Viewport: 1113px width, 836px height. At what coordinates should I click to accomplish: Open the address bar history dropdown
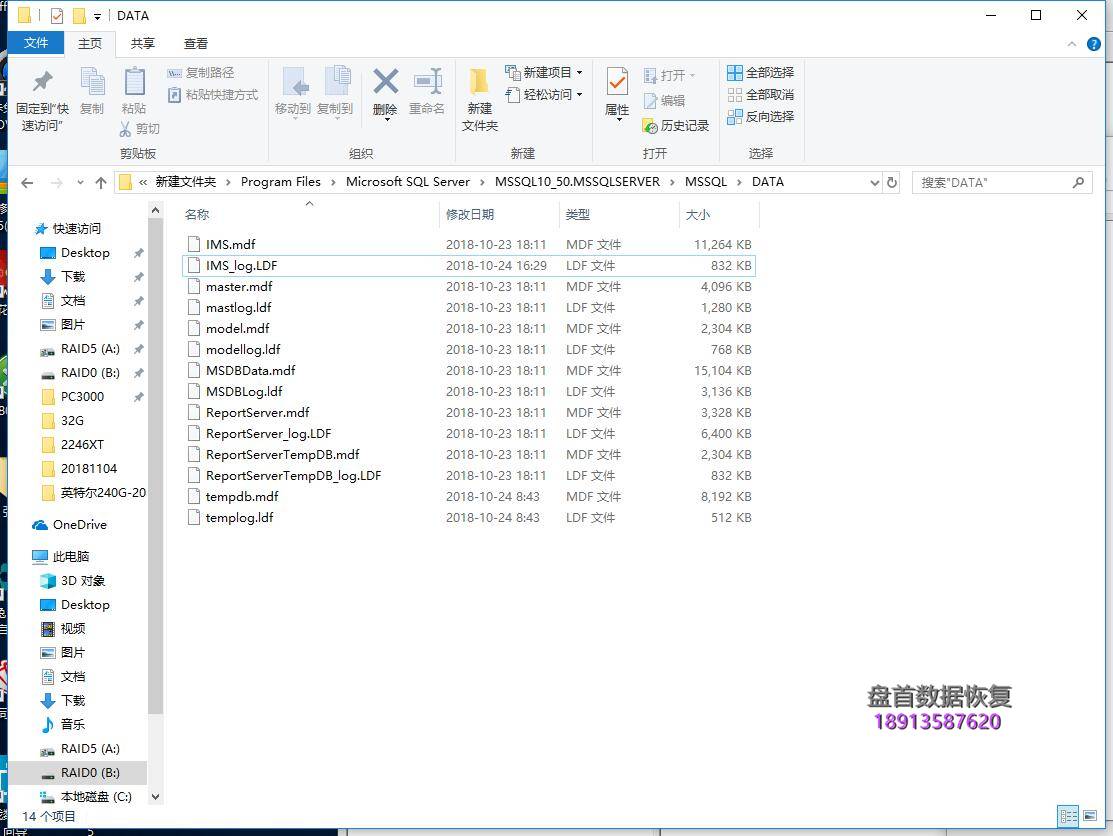[x=874, y=182]
